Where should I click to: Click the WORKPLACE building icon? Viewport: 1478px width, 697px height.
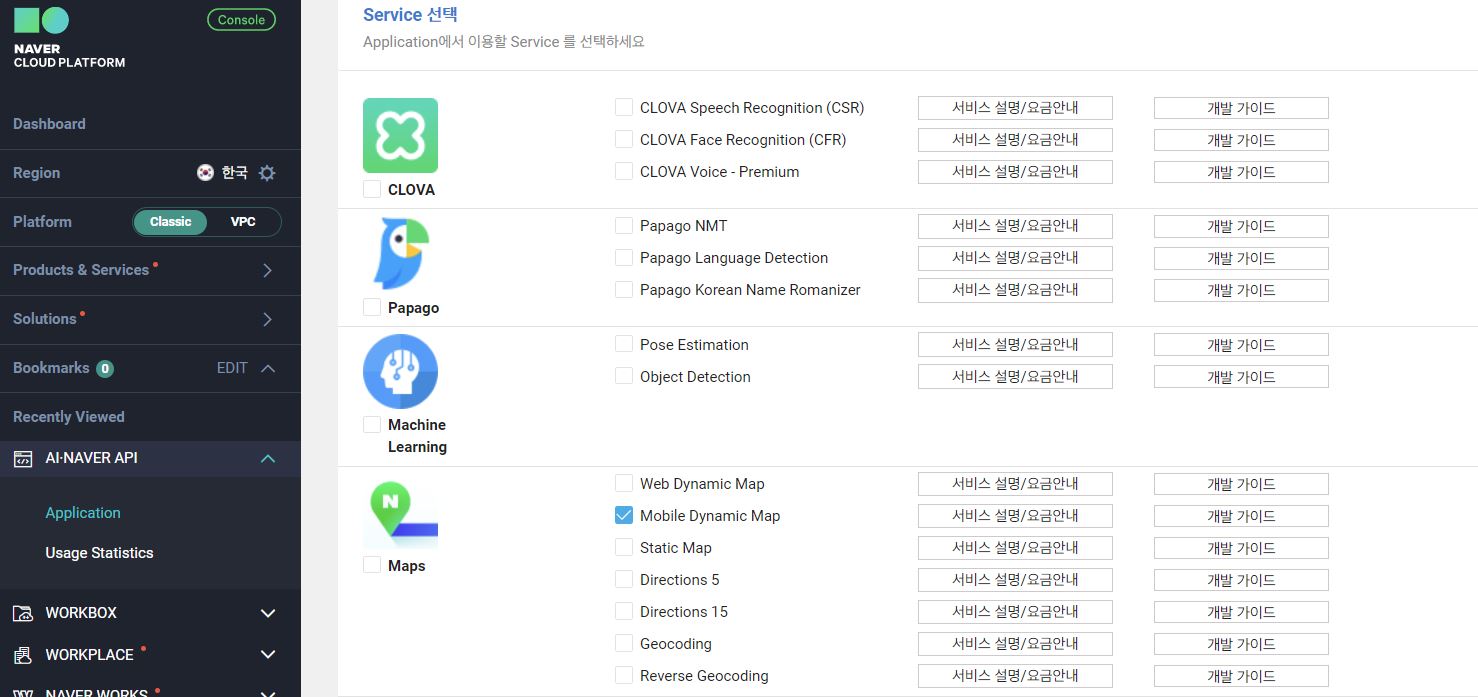pos(23,655)
